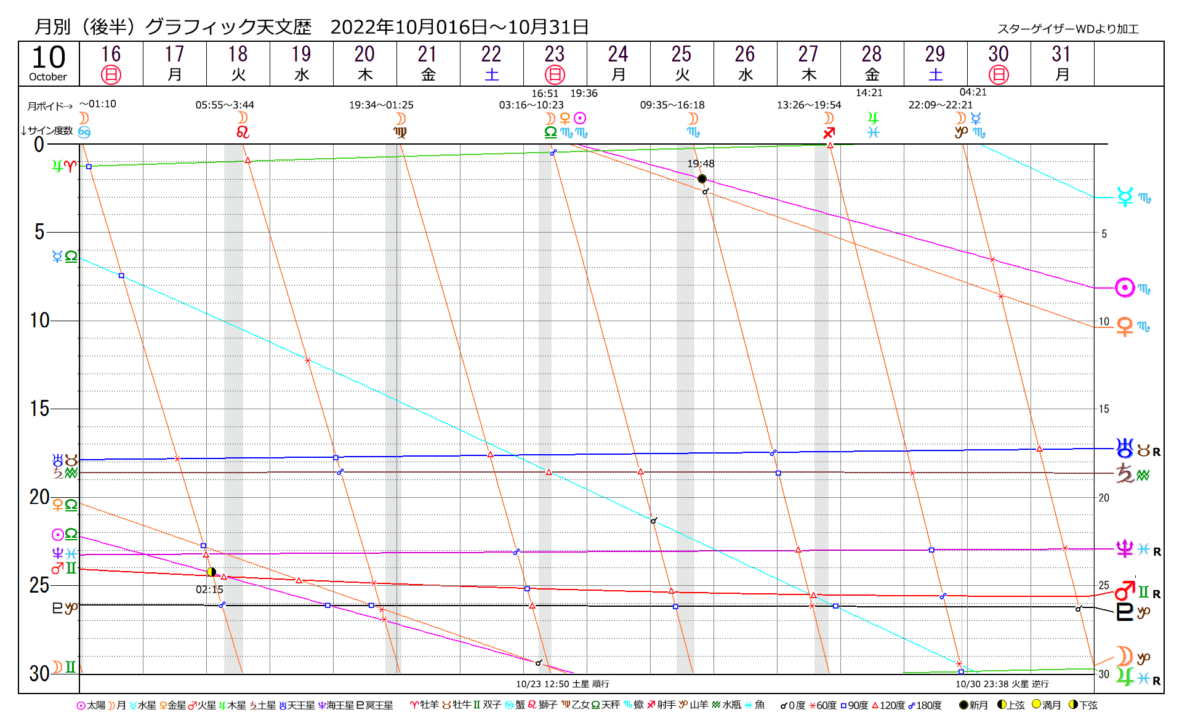Click the Mercury symbol on the right axis
The width and height of the screenshot is (1182, 720).
pyautogui.click(x=1125, y=199)
